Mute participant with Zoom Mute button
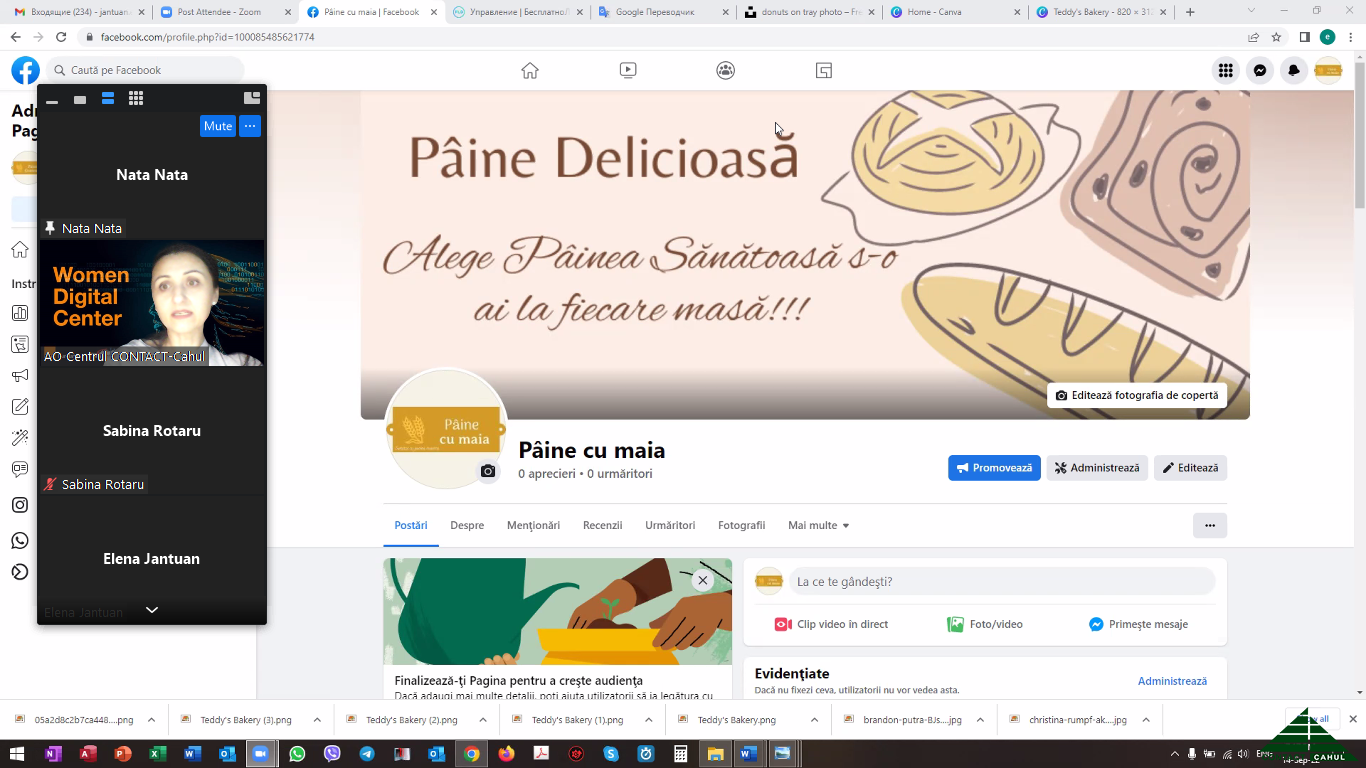 pos(217,126)
